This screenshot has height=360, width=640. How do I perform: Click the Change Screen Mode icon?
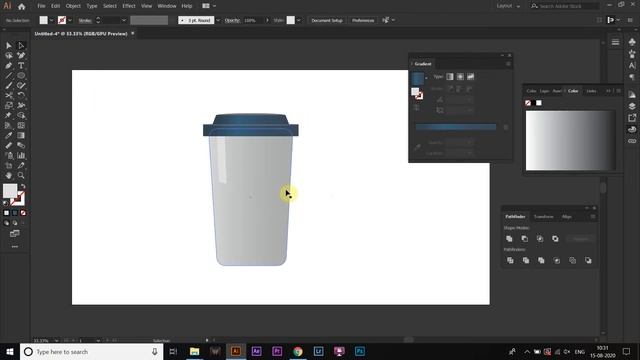coord(15,233)
